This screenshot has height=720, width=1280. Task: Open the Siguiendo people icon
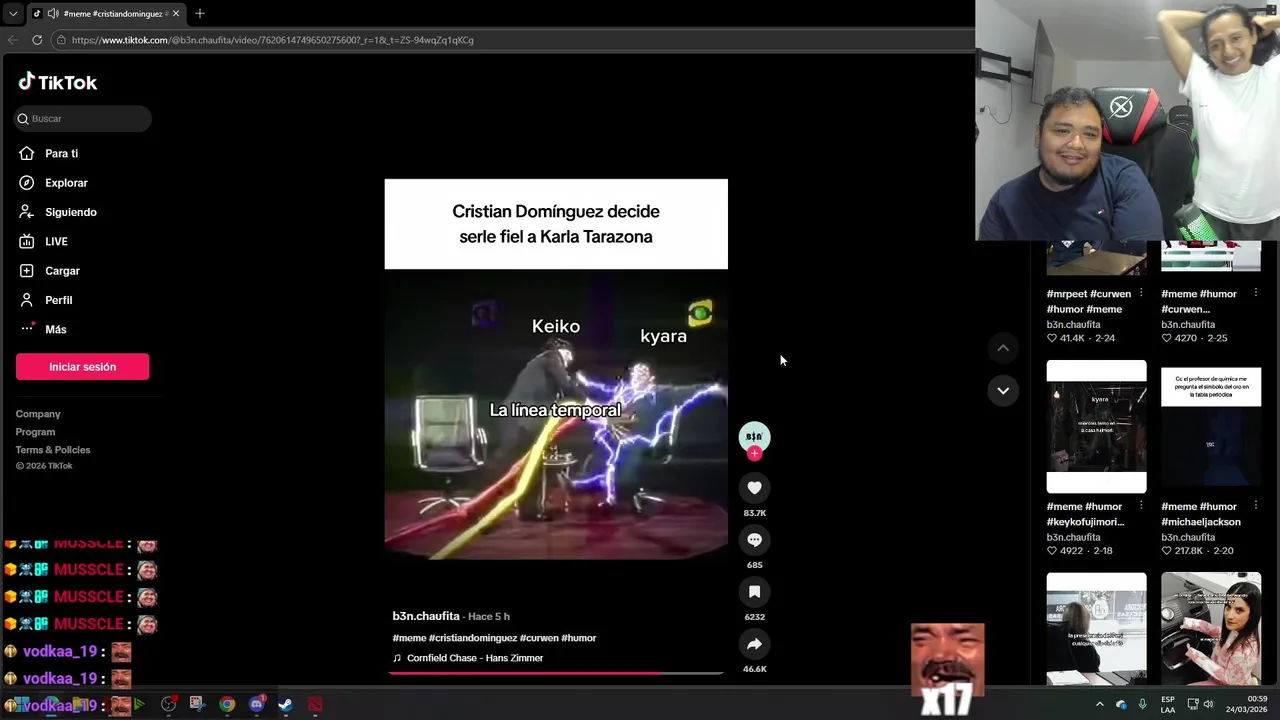27,212
